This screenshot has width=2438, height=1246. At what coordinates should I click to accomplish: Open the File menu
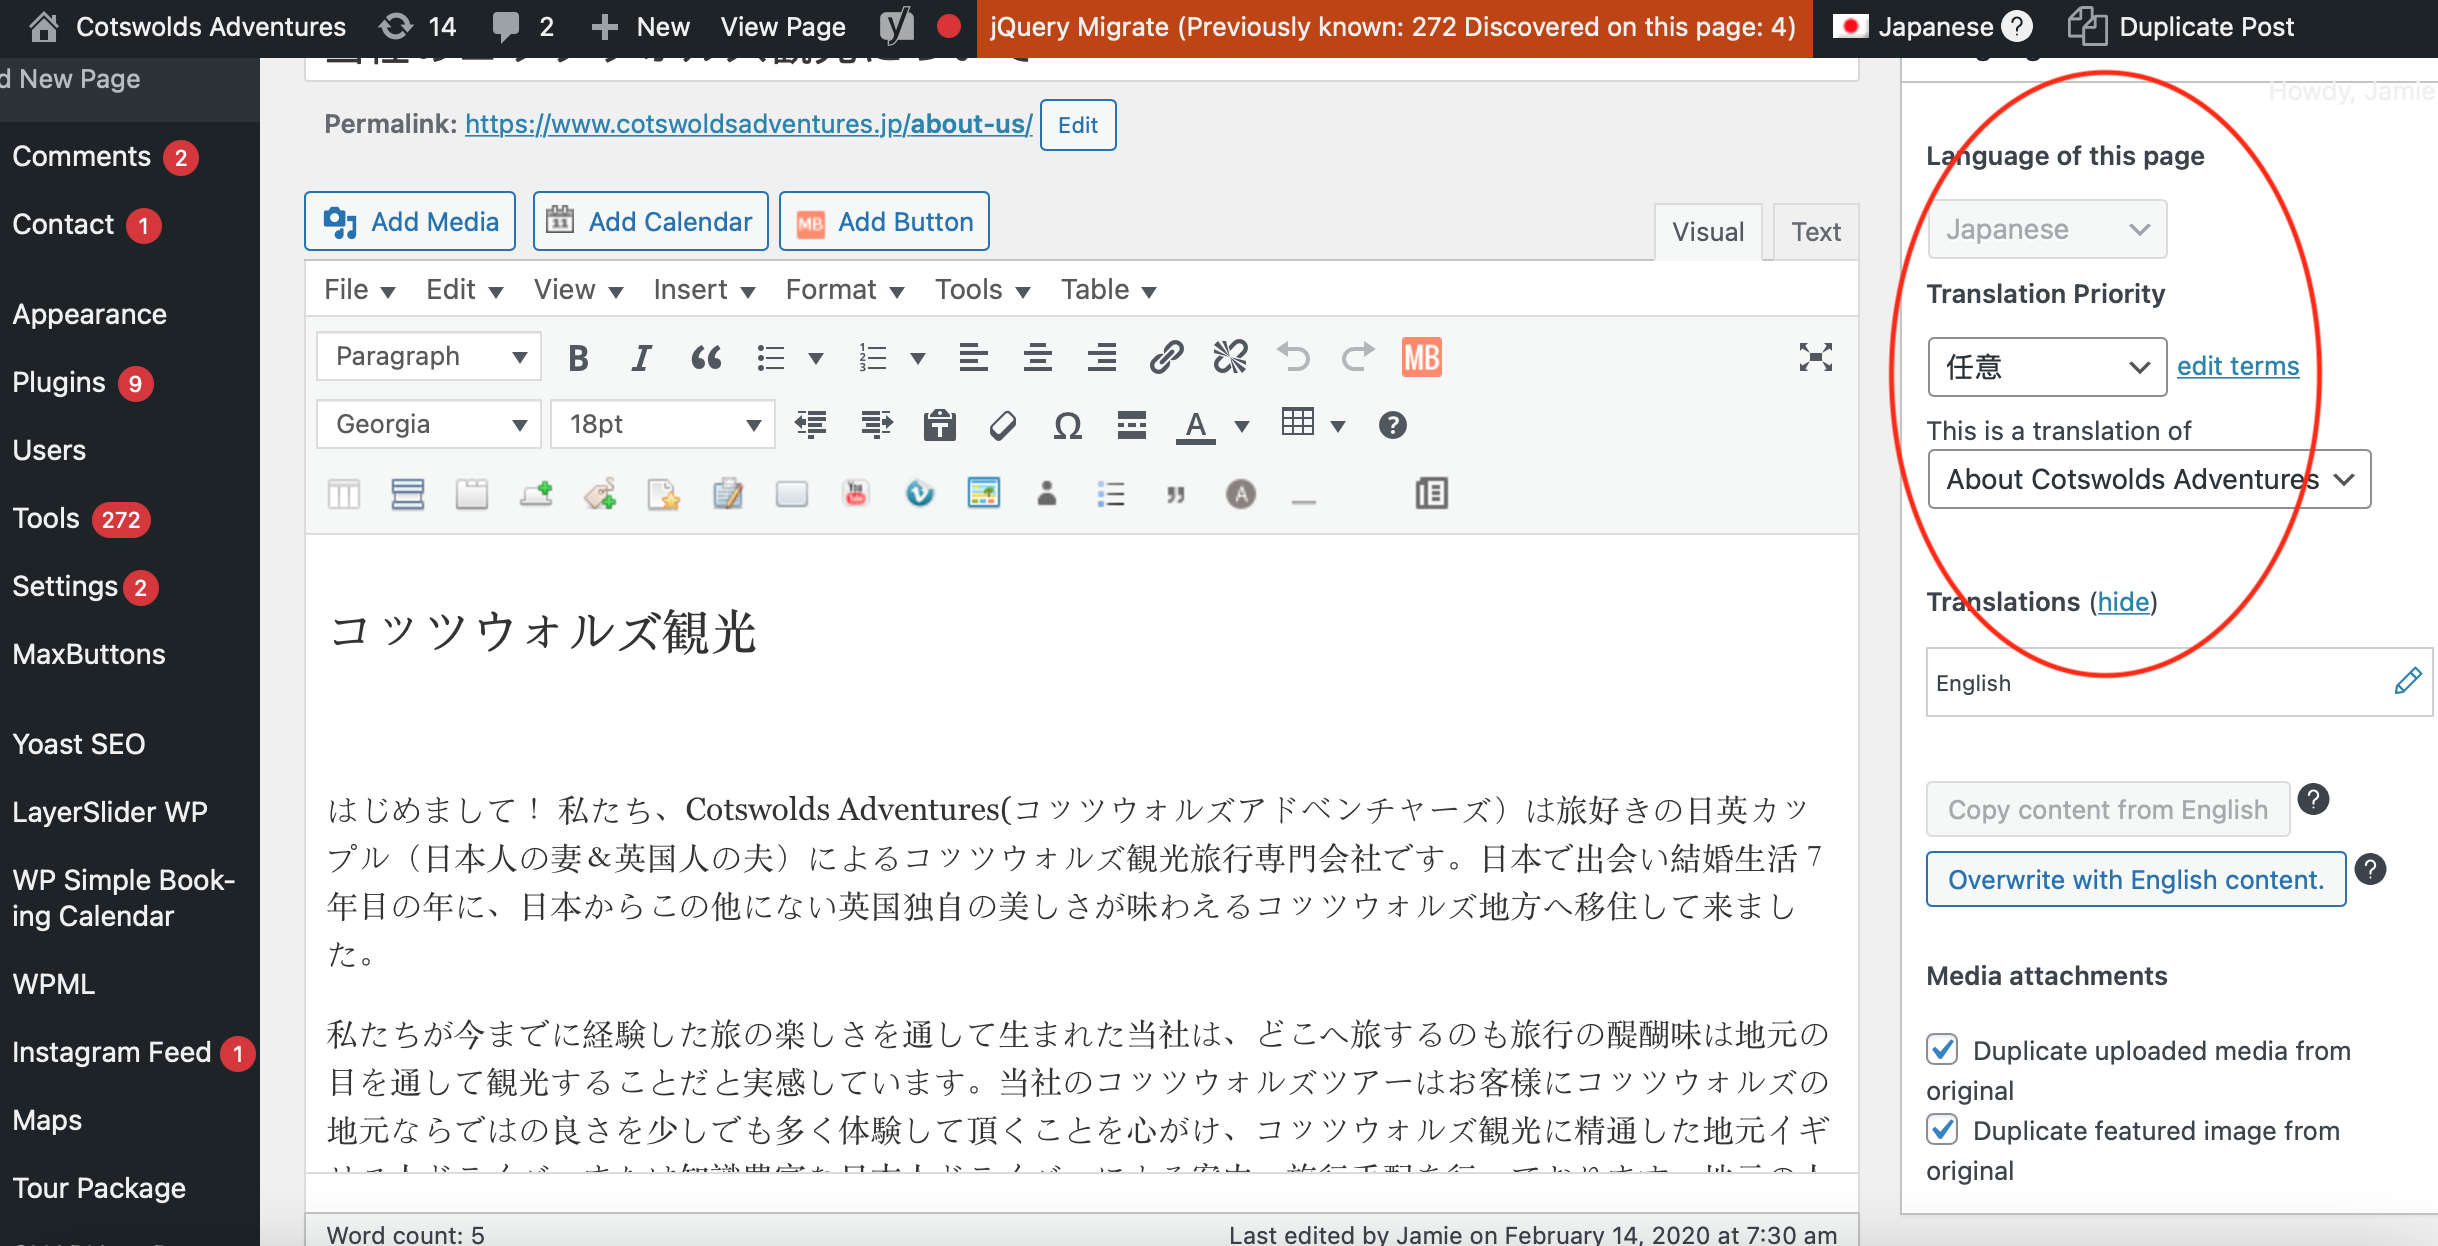coord(359,290)
